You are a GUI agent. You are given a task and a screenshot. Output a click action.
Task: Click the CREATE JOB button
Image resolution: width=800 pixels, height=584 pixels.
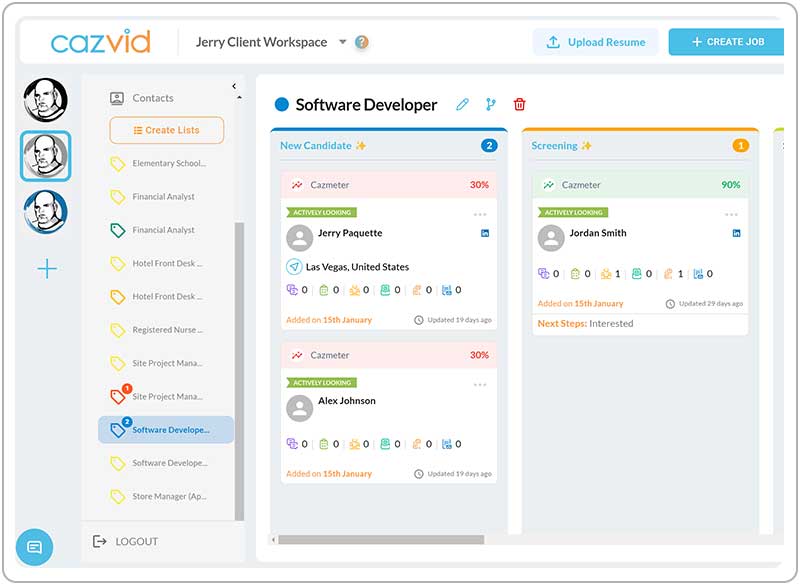(727, 42)
